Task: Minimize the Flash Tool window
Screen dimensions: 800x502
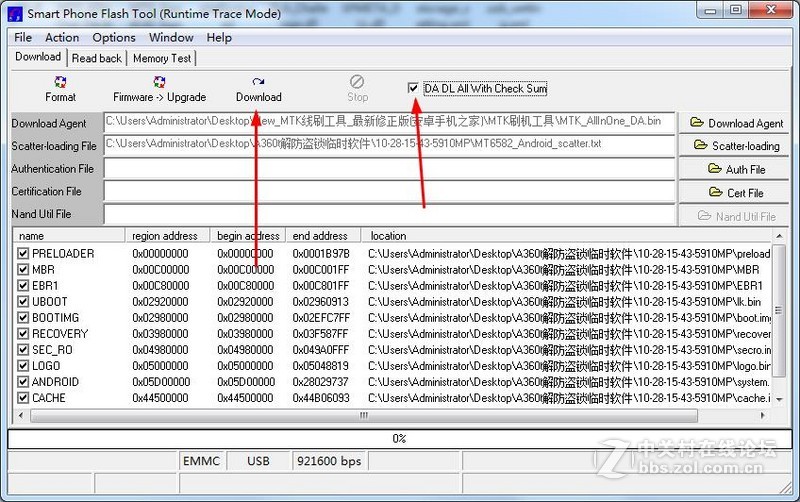Action: coord(710,10)
